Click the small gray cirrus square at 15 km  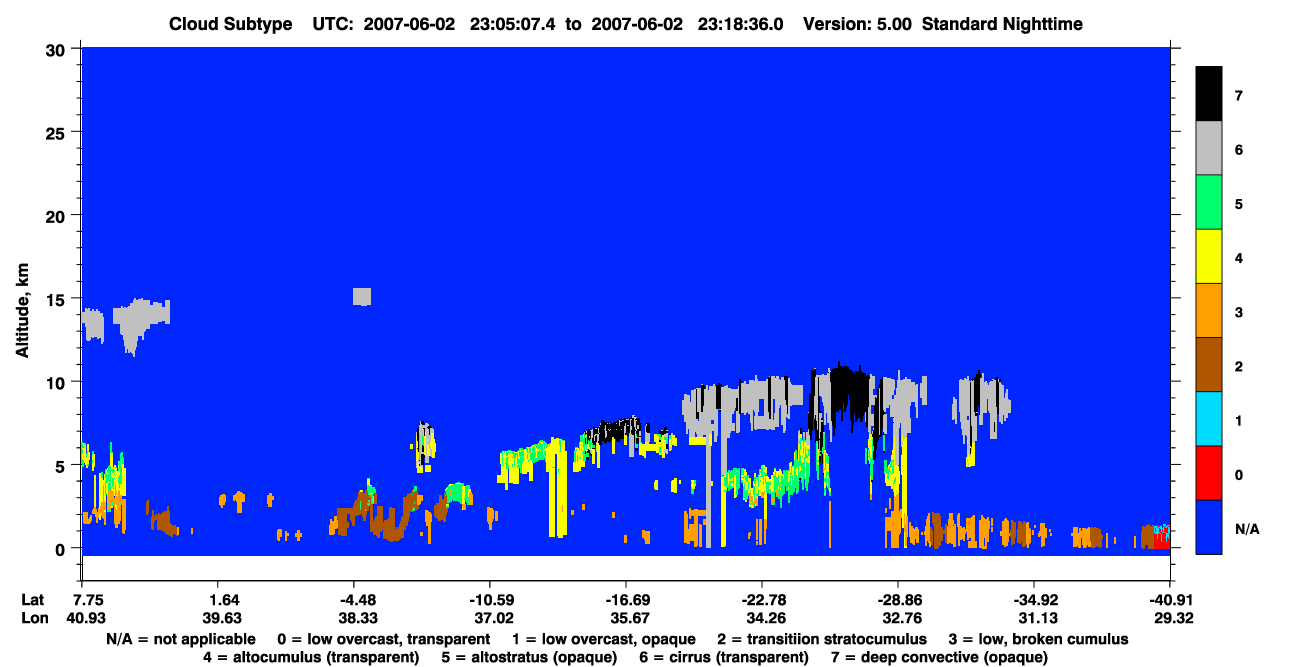click(x=362, y=296)
